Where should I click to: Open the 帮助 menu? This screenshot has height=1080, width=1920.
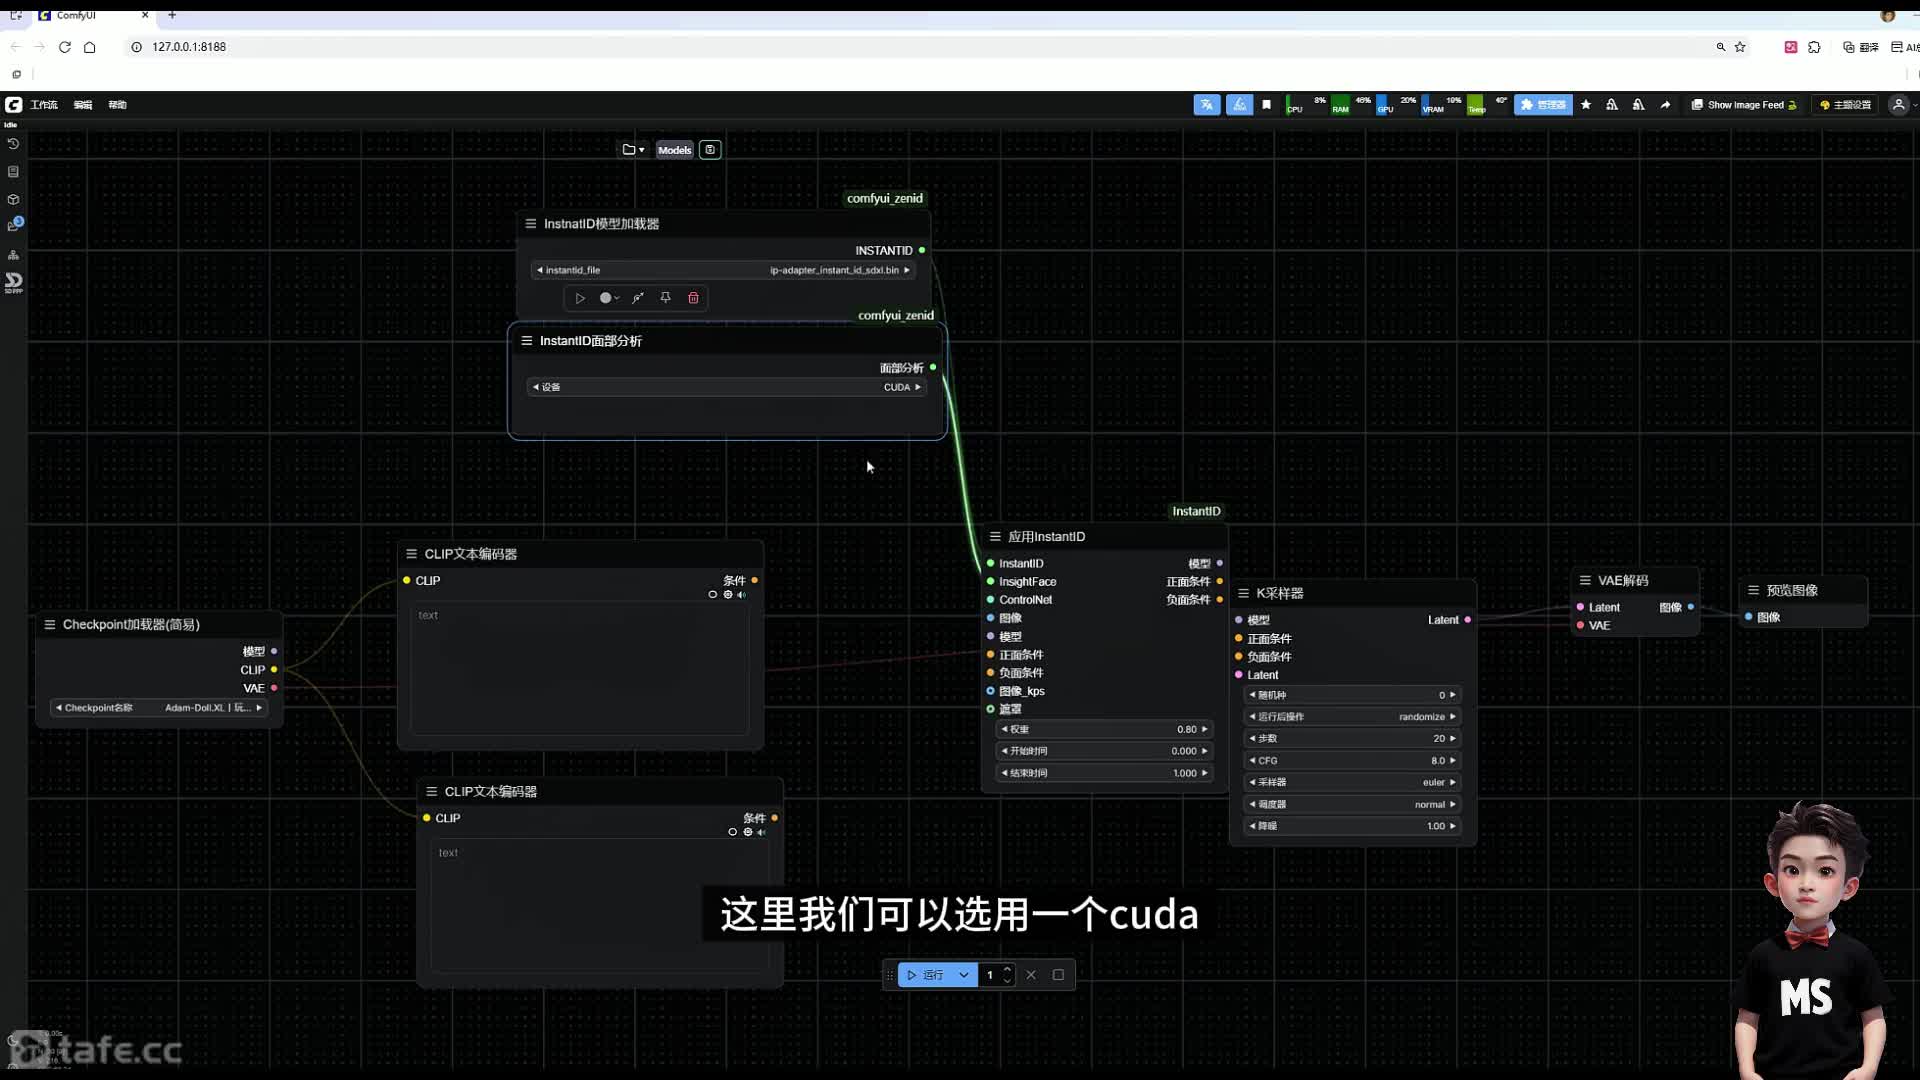click(x=118, y=105)
